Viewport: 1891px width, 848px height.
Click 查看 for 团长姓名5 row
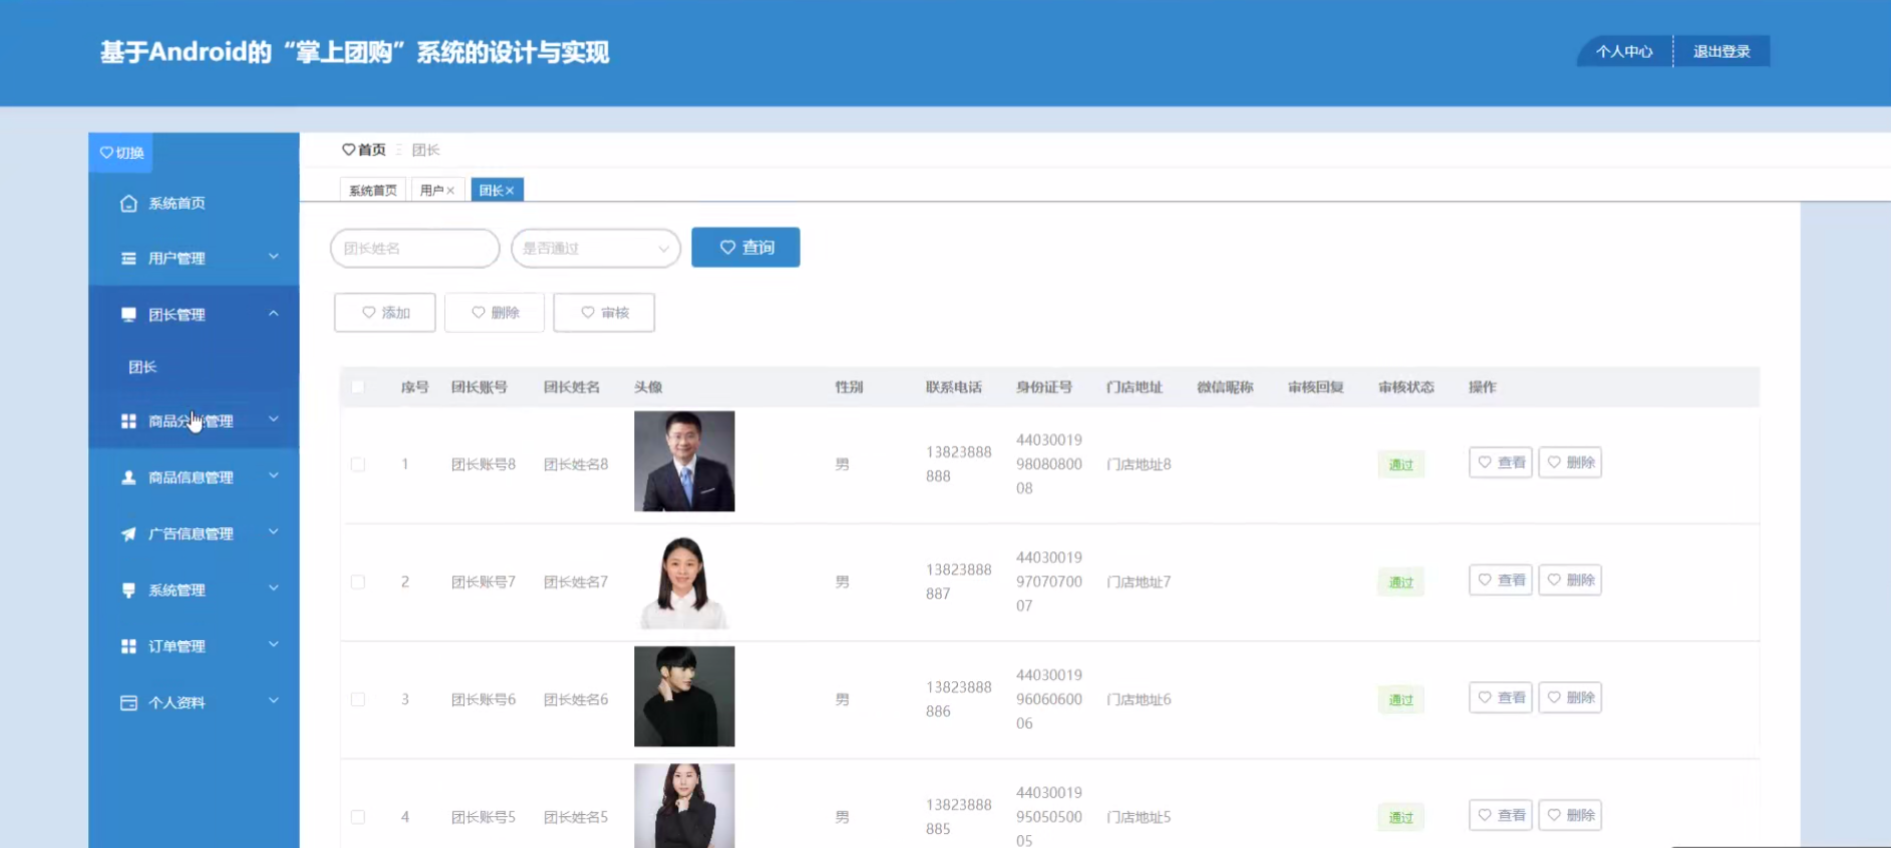1501,815
